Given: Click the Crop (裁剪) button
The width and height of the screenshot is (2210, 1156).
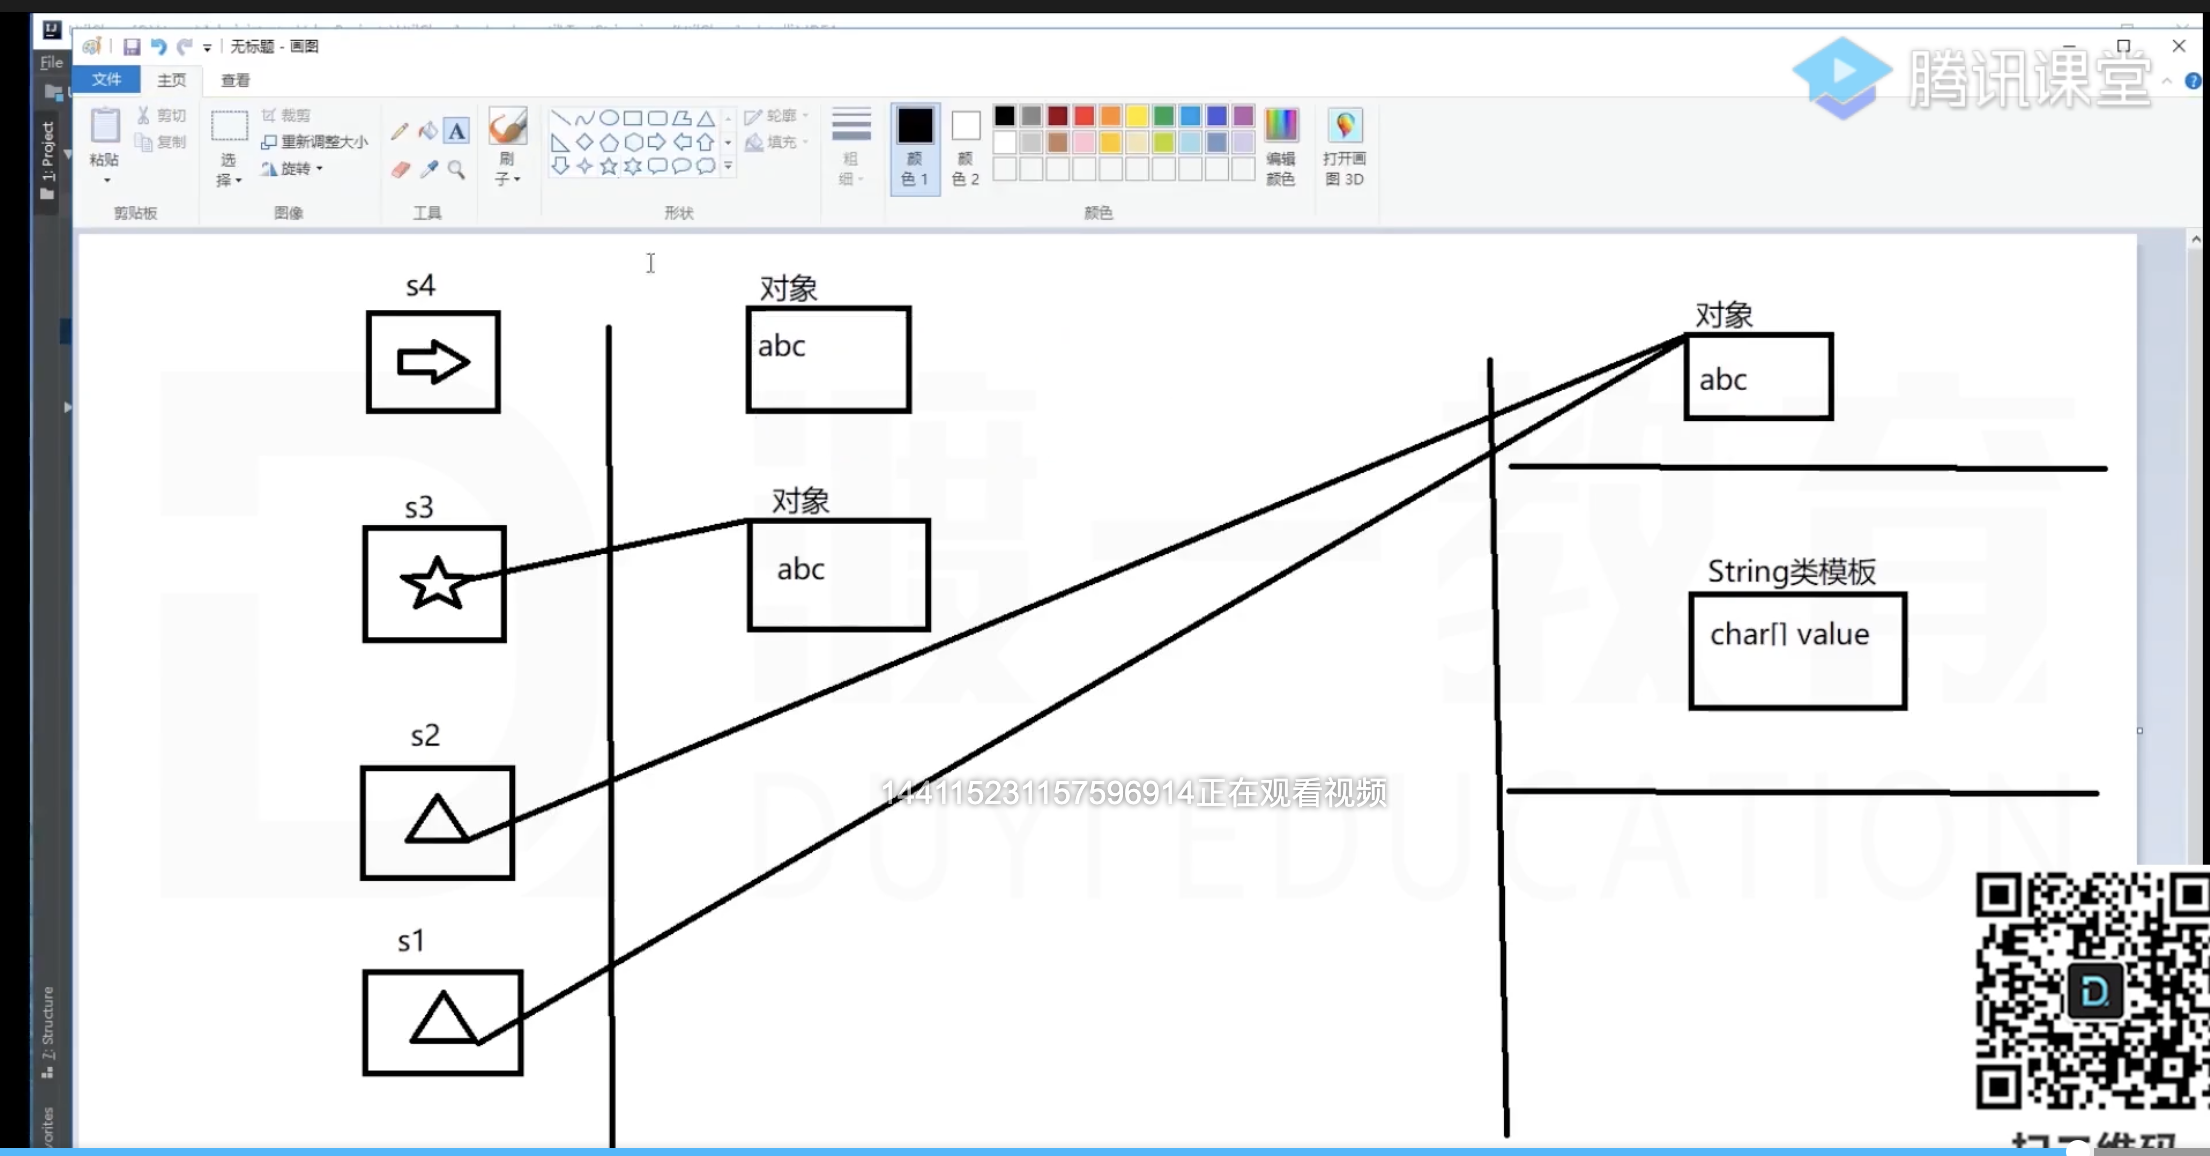Looking at the screenshot, I should point(287,116).
